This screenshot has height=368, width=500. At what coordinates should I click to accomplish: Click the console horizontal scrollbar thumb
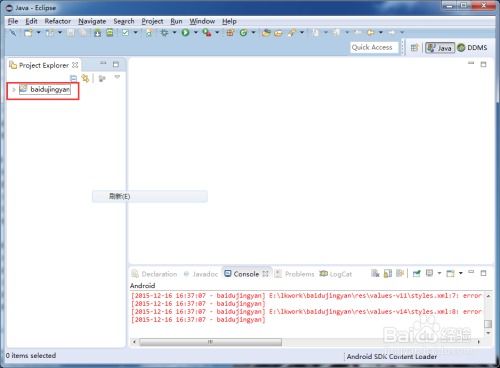(210, 342)
